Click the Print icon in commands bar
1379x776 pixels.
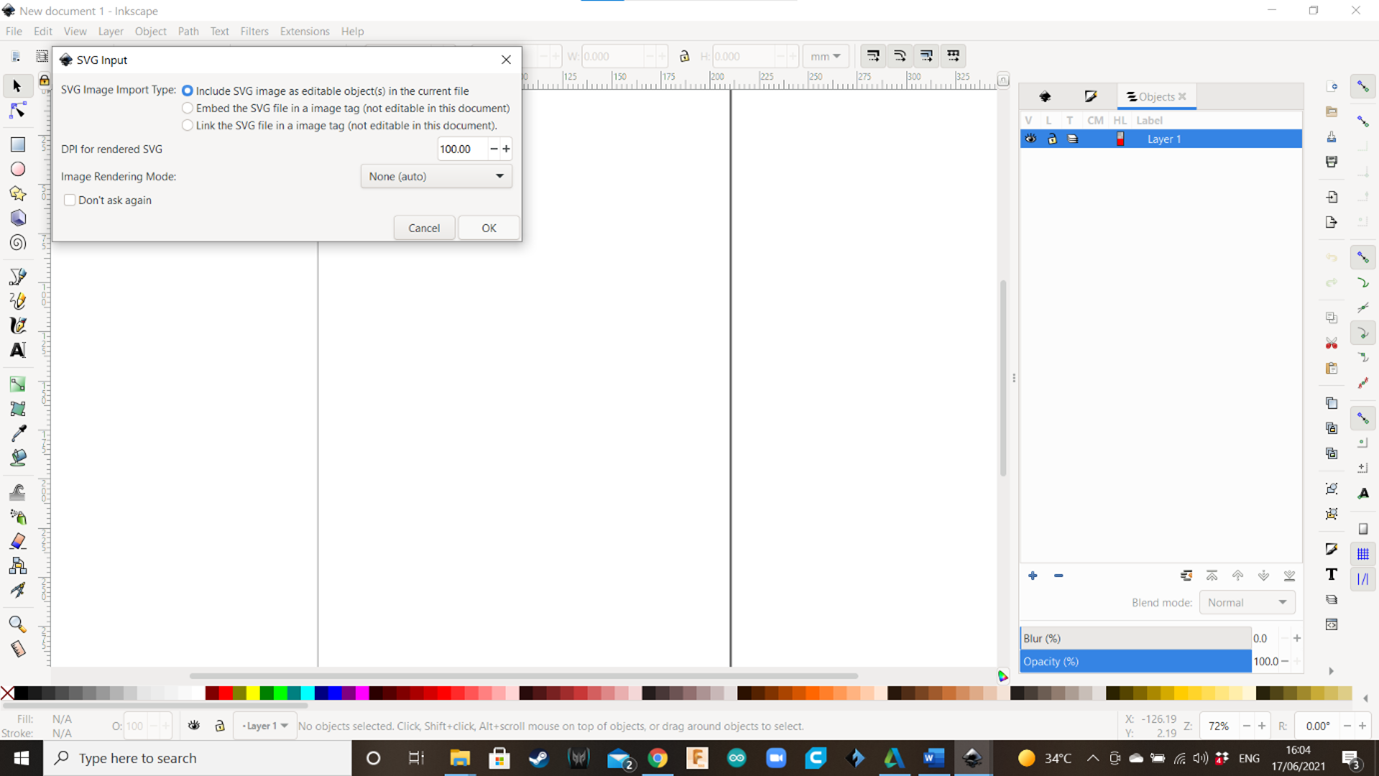click(x=1331, y=162)
